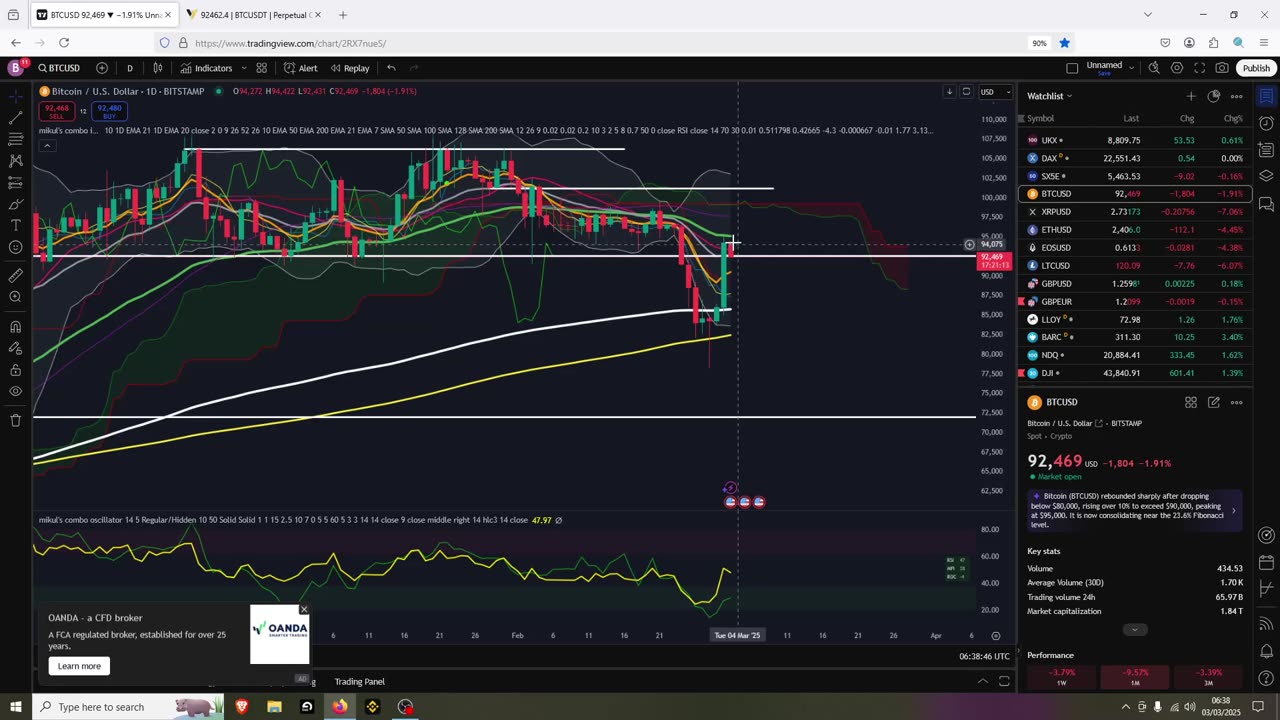Open the Indicators dialog
The image size is (1280, 720).
[x=206, y=68]
